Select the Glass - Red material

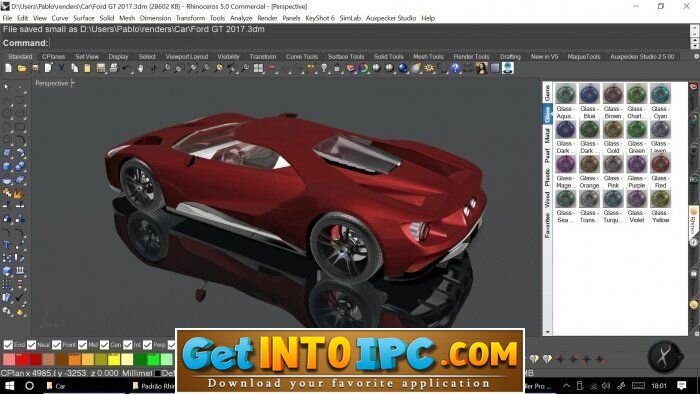tap(660, 171)
